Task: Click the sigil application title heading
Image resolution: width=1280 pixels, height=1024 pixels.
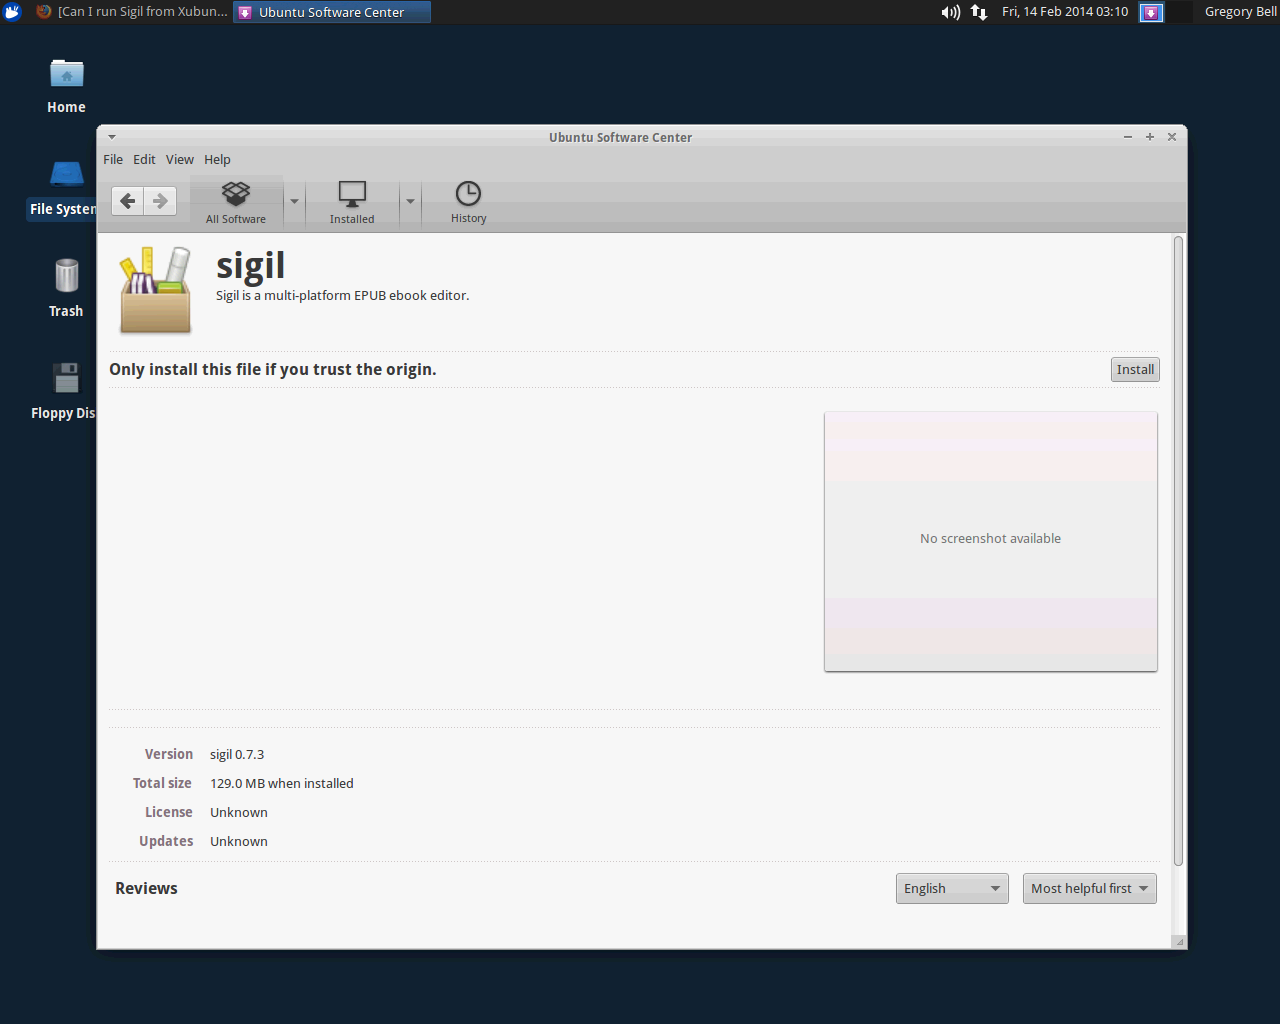Action: (x=251, y=266)
